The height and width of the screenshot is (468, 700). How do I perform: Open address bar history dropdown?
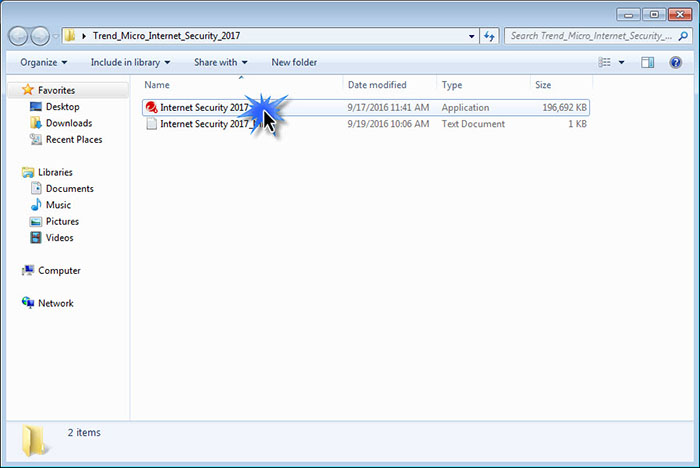tap(471, 36)
